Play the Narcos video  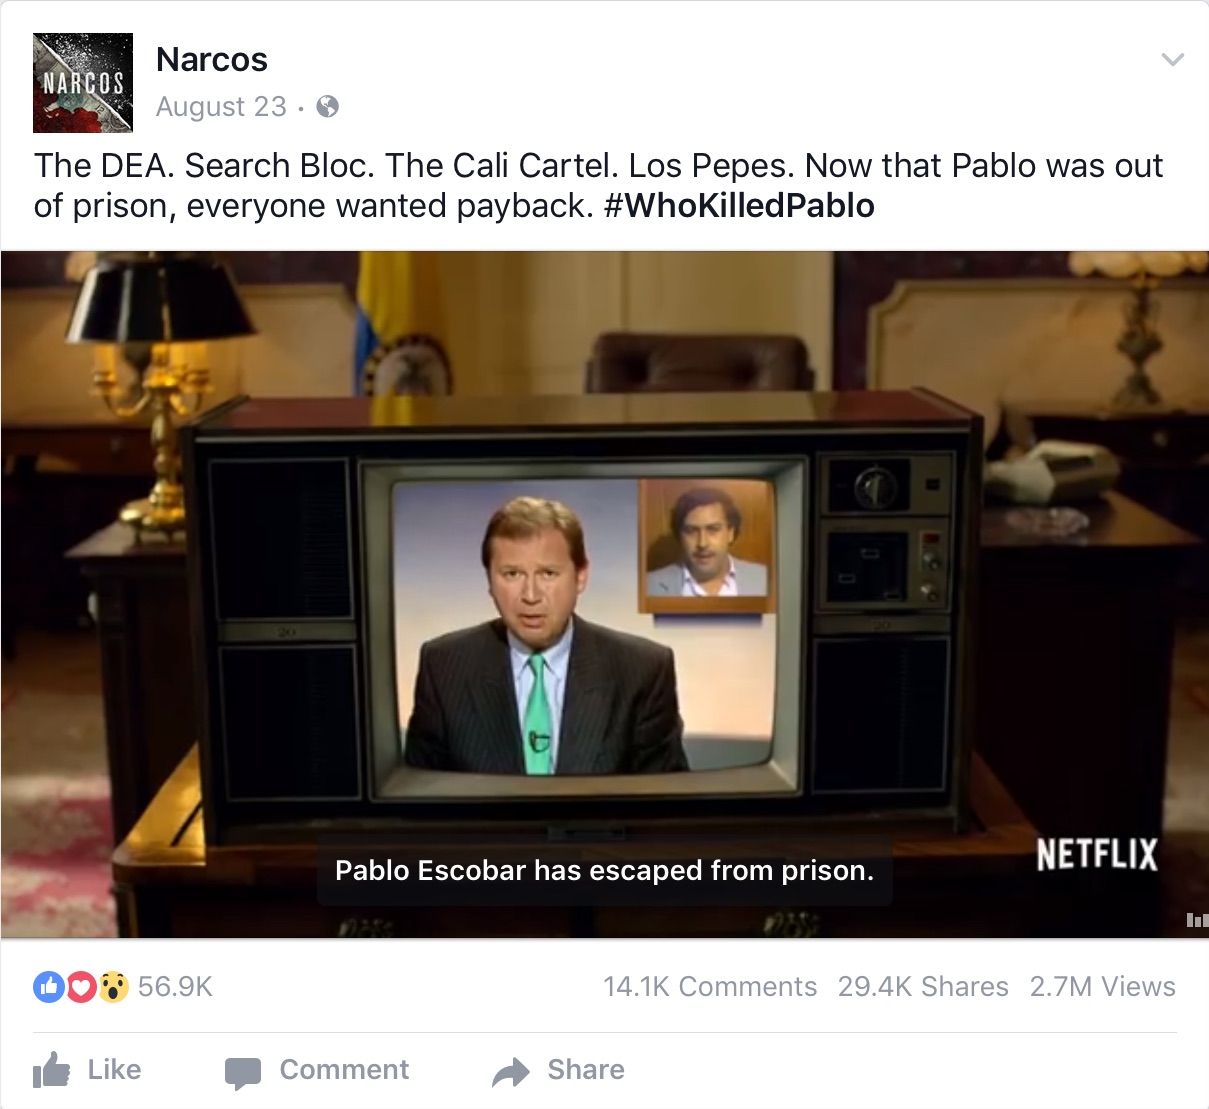click(604, 594)
